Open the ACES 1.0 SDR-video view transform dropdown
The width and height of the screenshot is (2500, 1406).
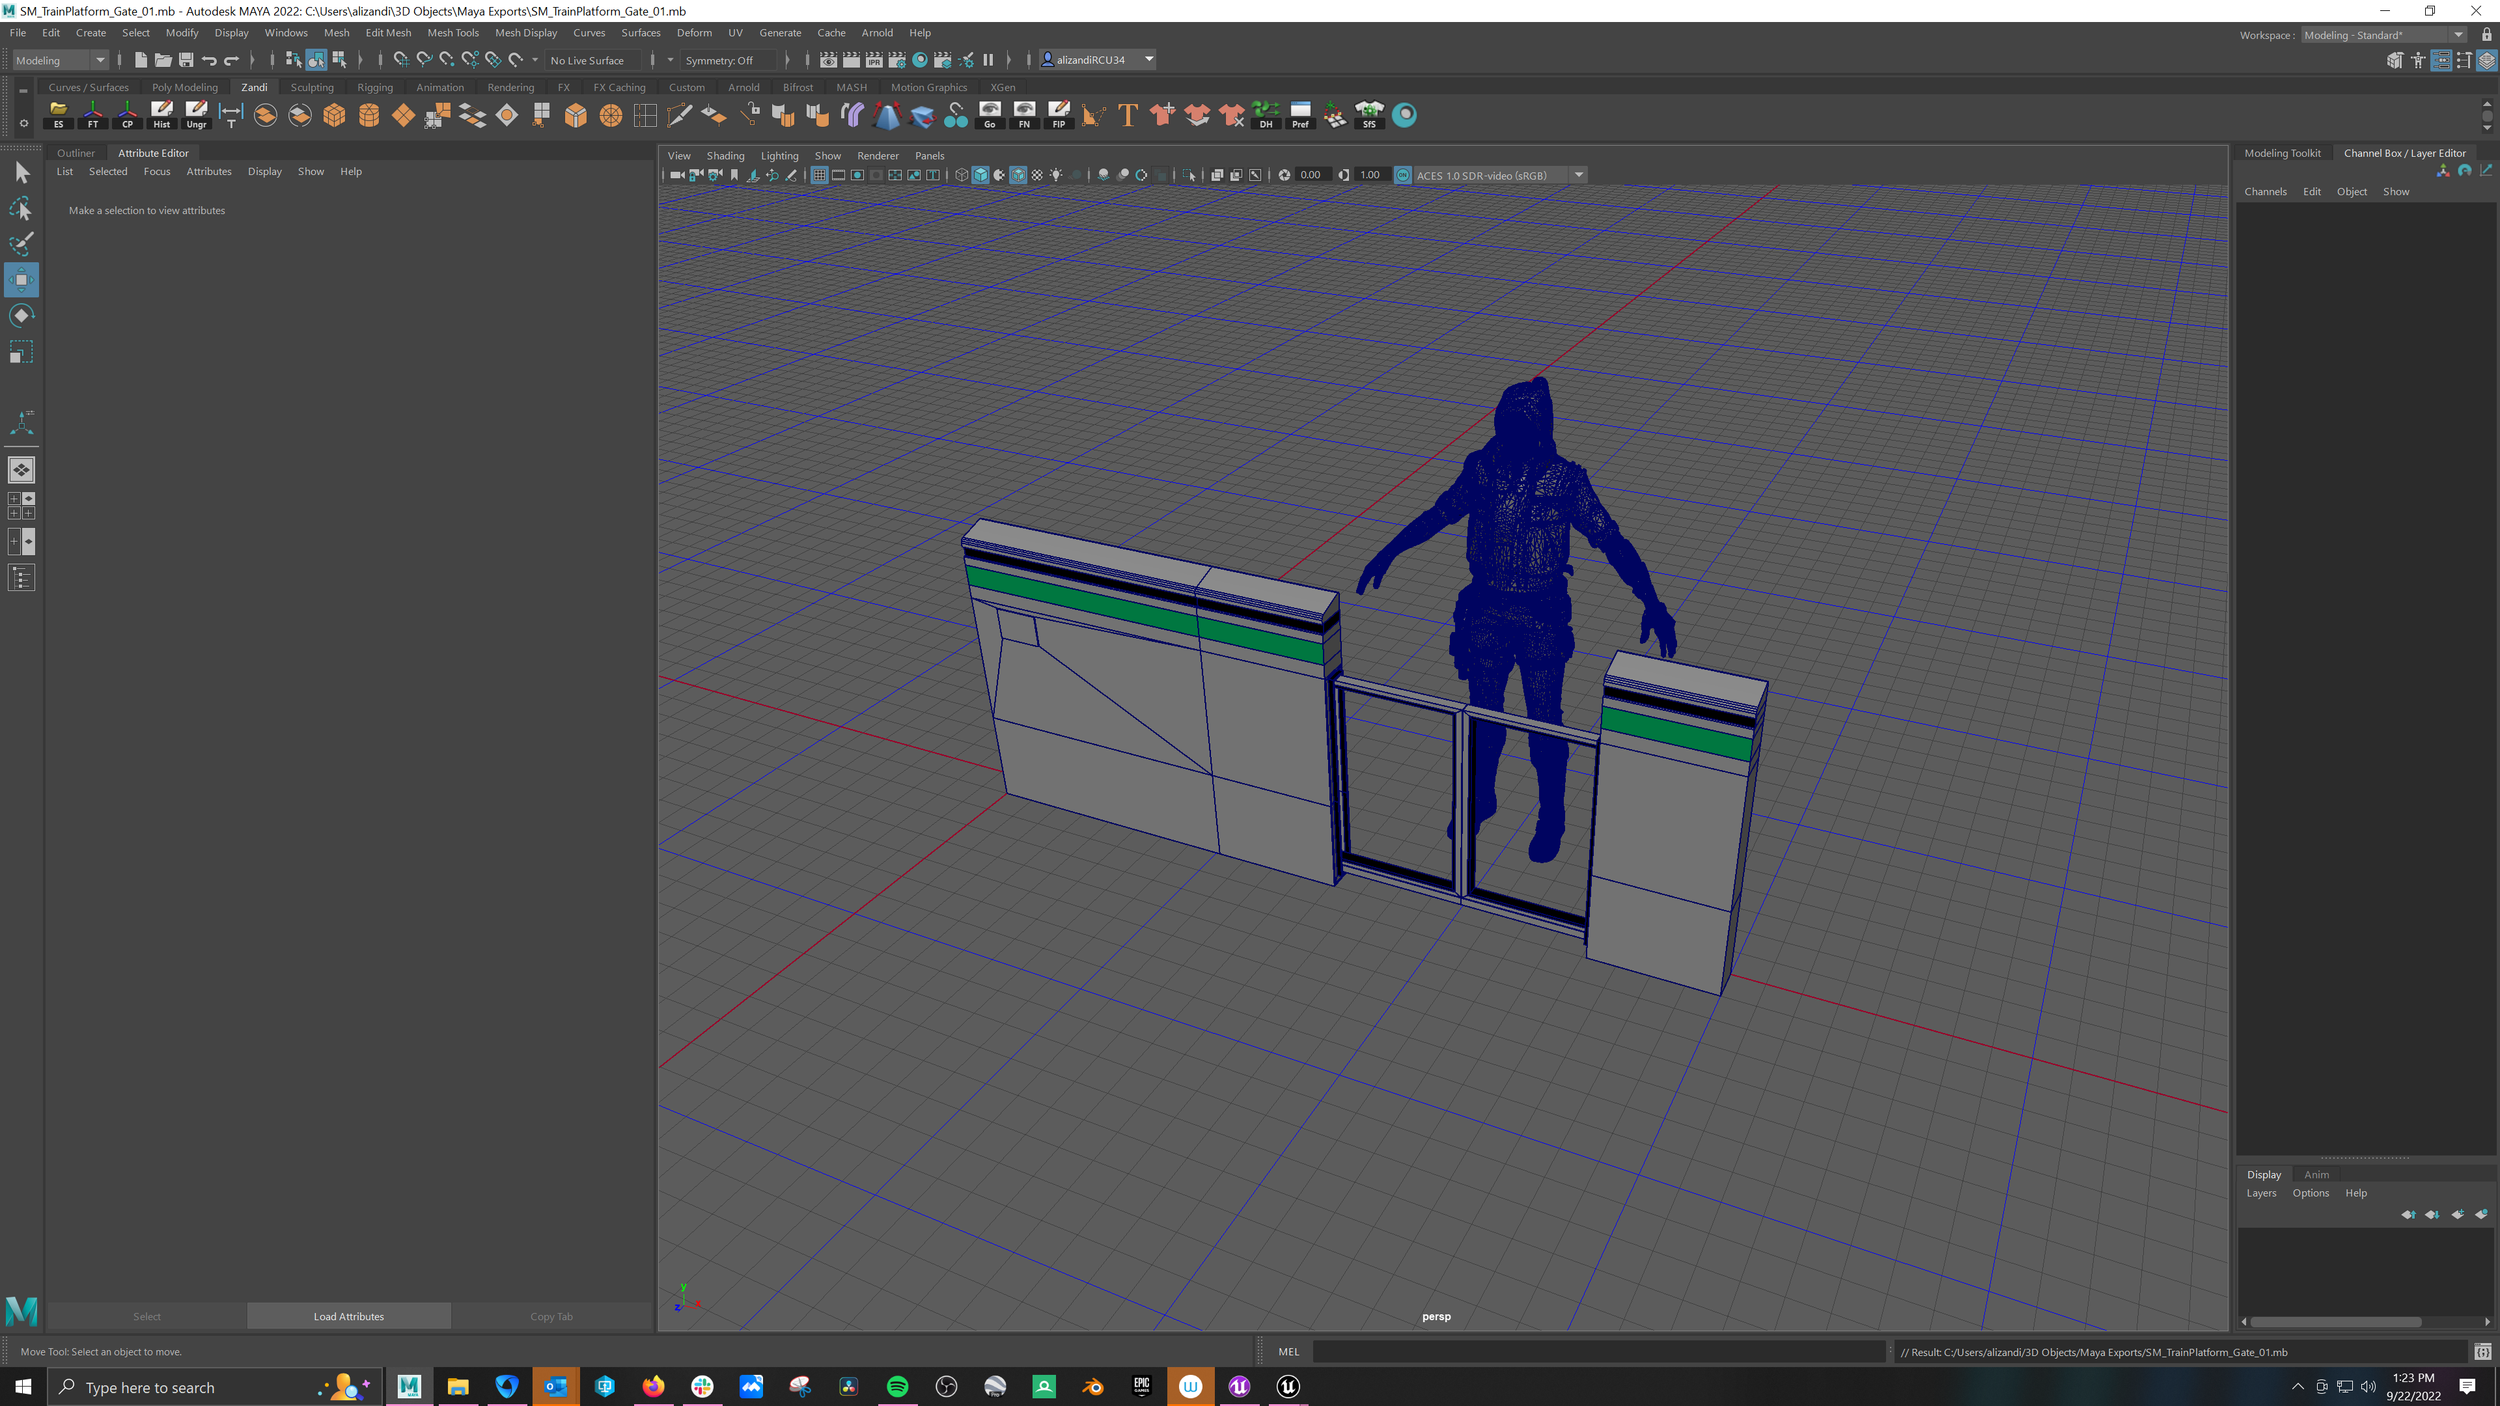[x=1500, y=175]
